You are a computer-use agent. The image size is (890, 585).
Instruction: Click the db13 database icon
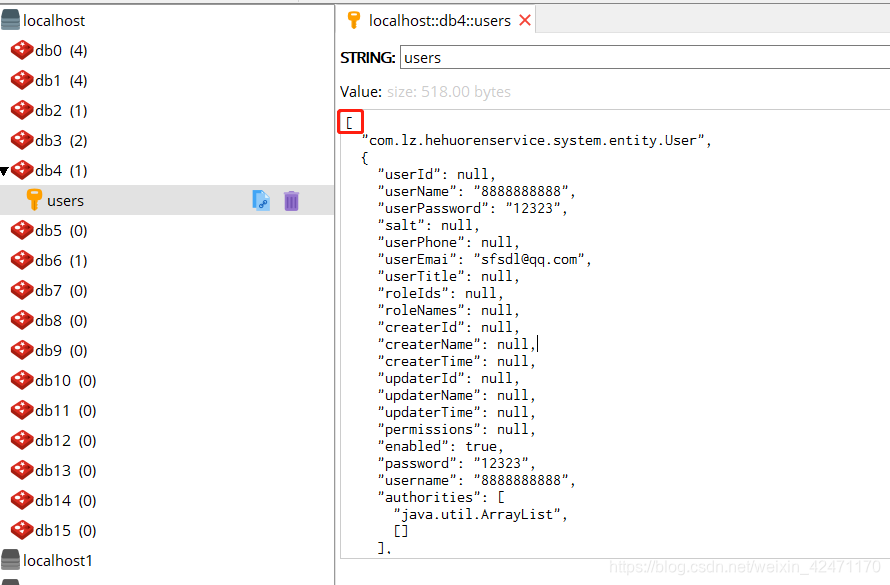click(x=22, y=470)
